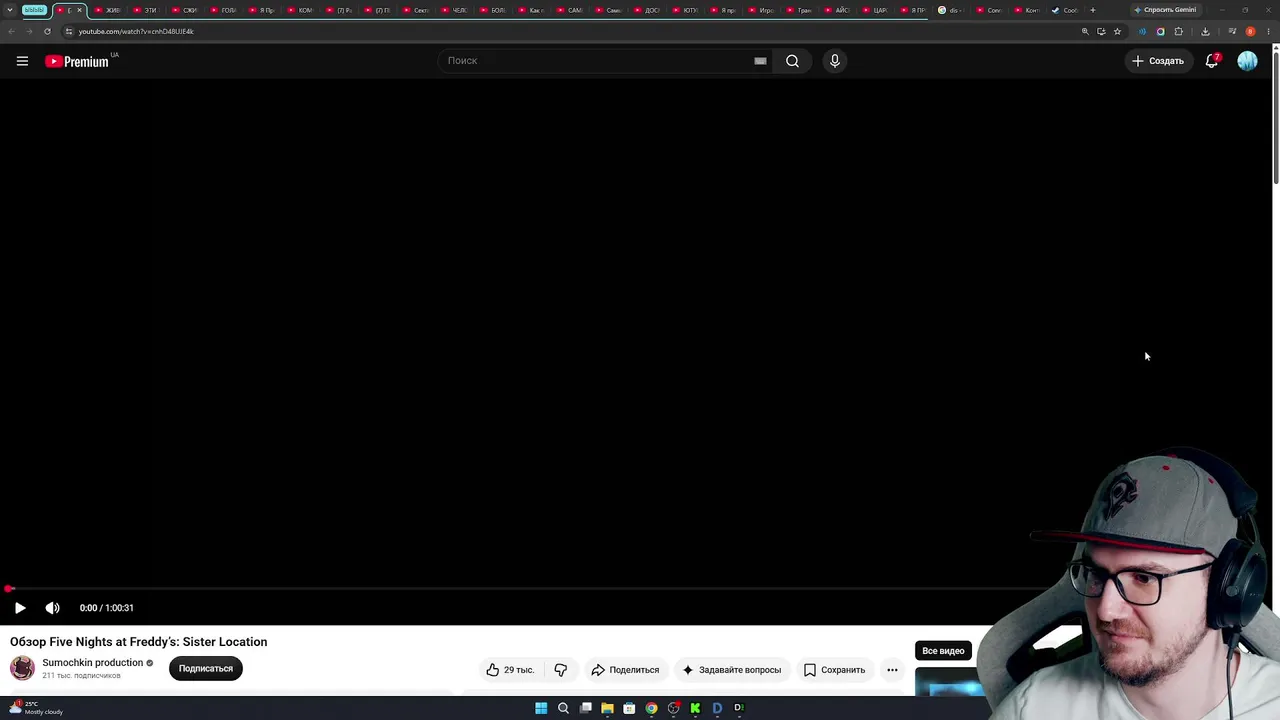This screenshot has width=1280, height=720.
Task: Start voice search with microphone
Action: pyautogui.click(x=835, y=61)
